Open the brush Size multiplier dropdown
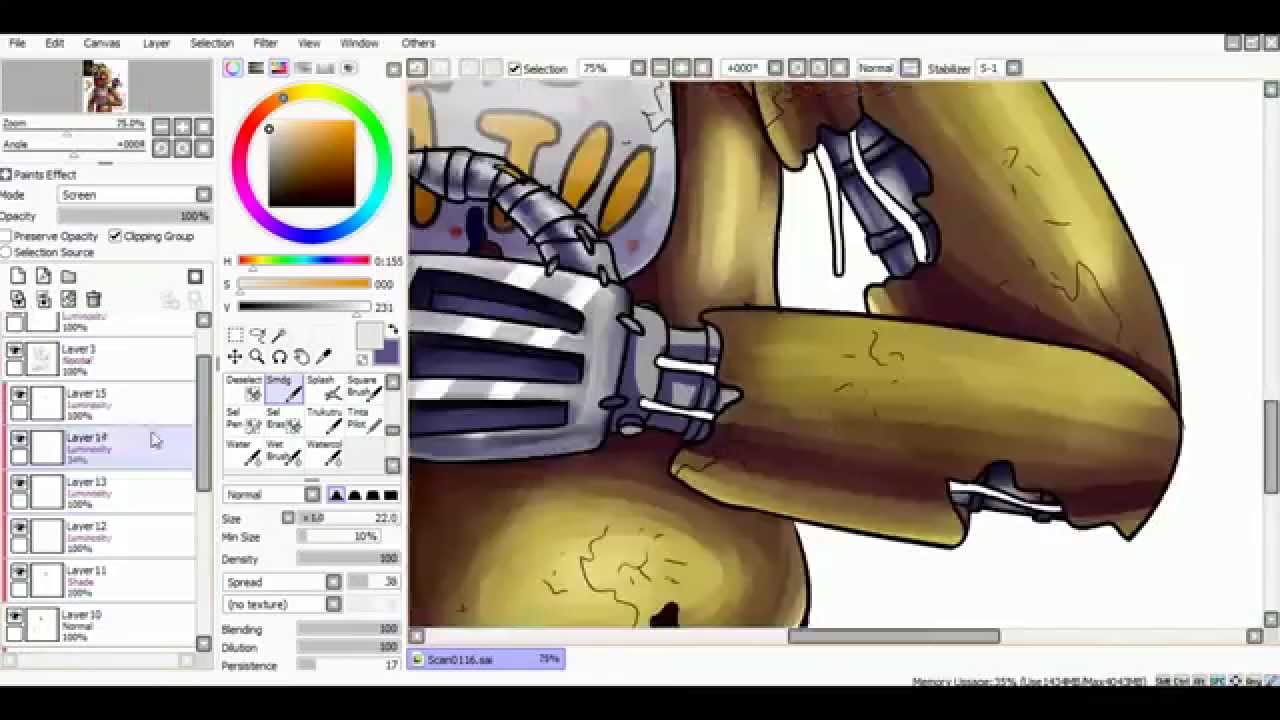 pyautogui.click(x=289, y=518)
